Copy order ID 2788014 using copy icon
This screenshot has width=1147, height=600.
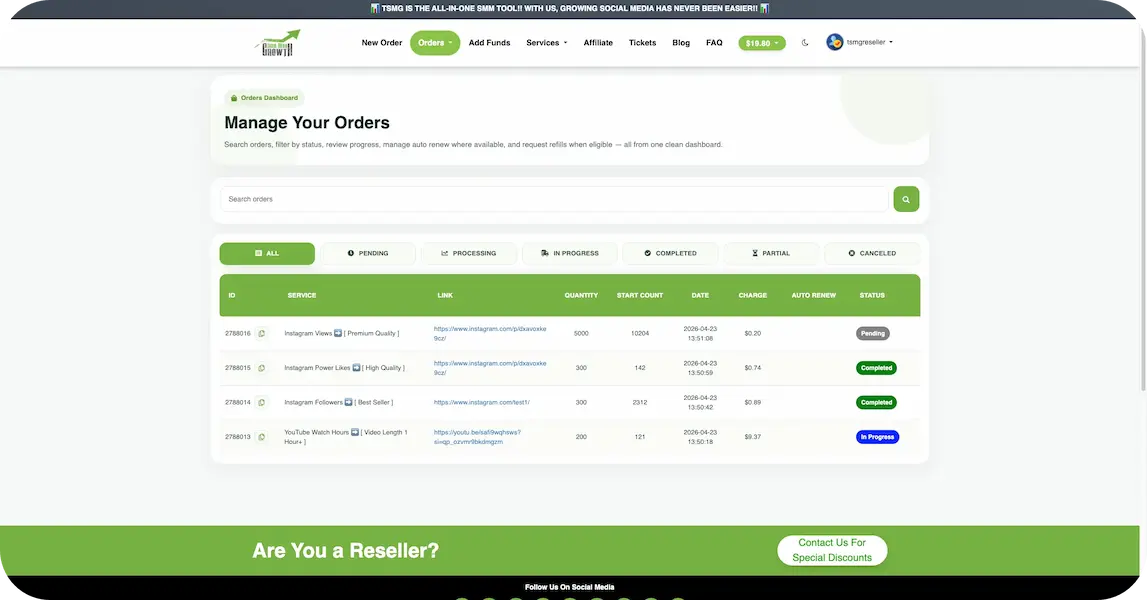[261, 402]
